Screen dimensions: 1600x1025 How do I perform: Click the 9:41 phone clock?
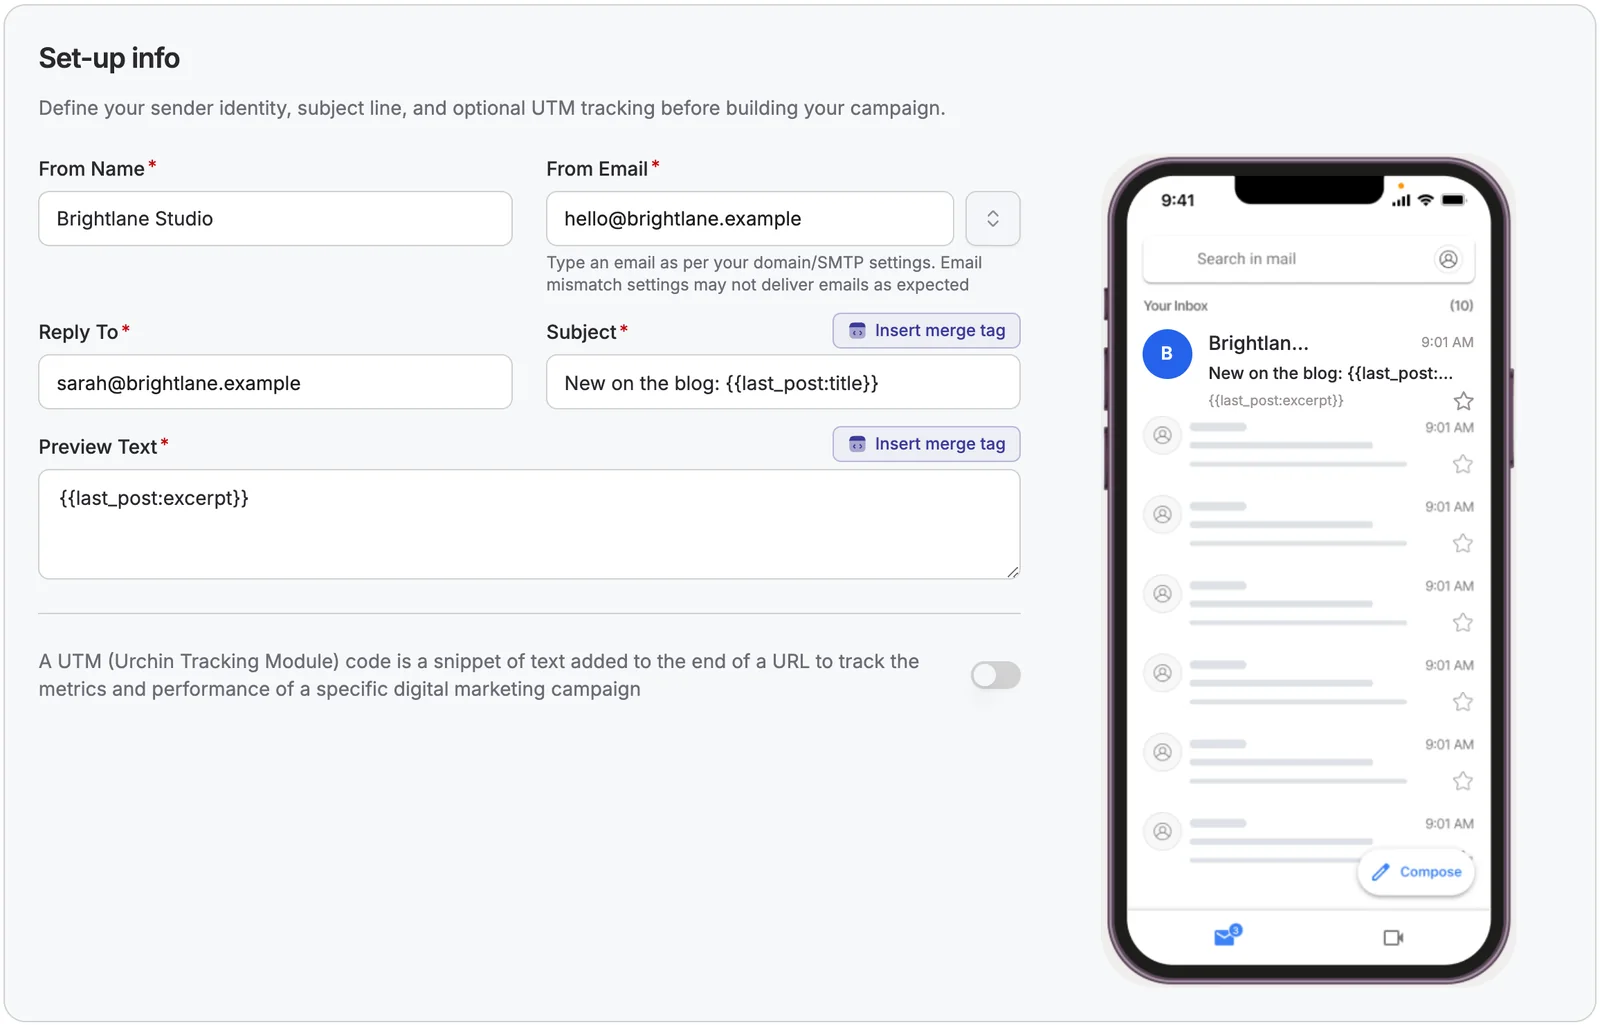1177,200
